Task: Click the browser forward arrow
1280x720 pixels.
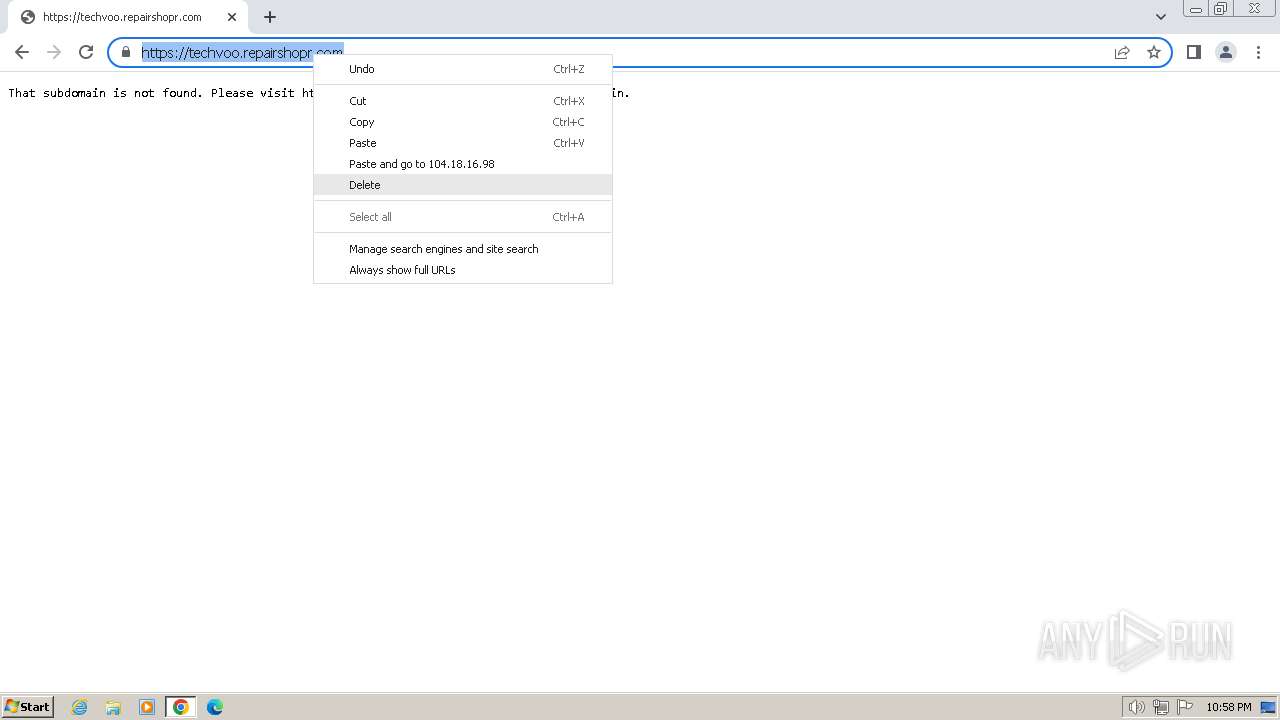Action: [x=54, y=52]
